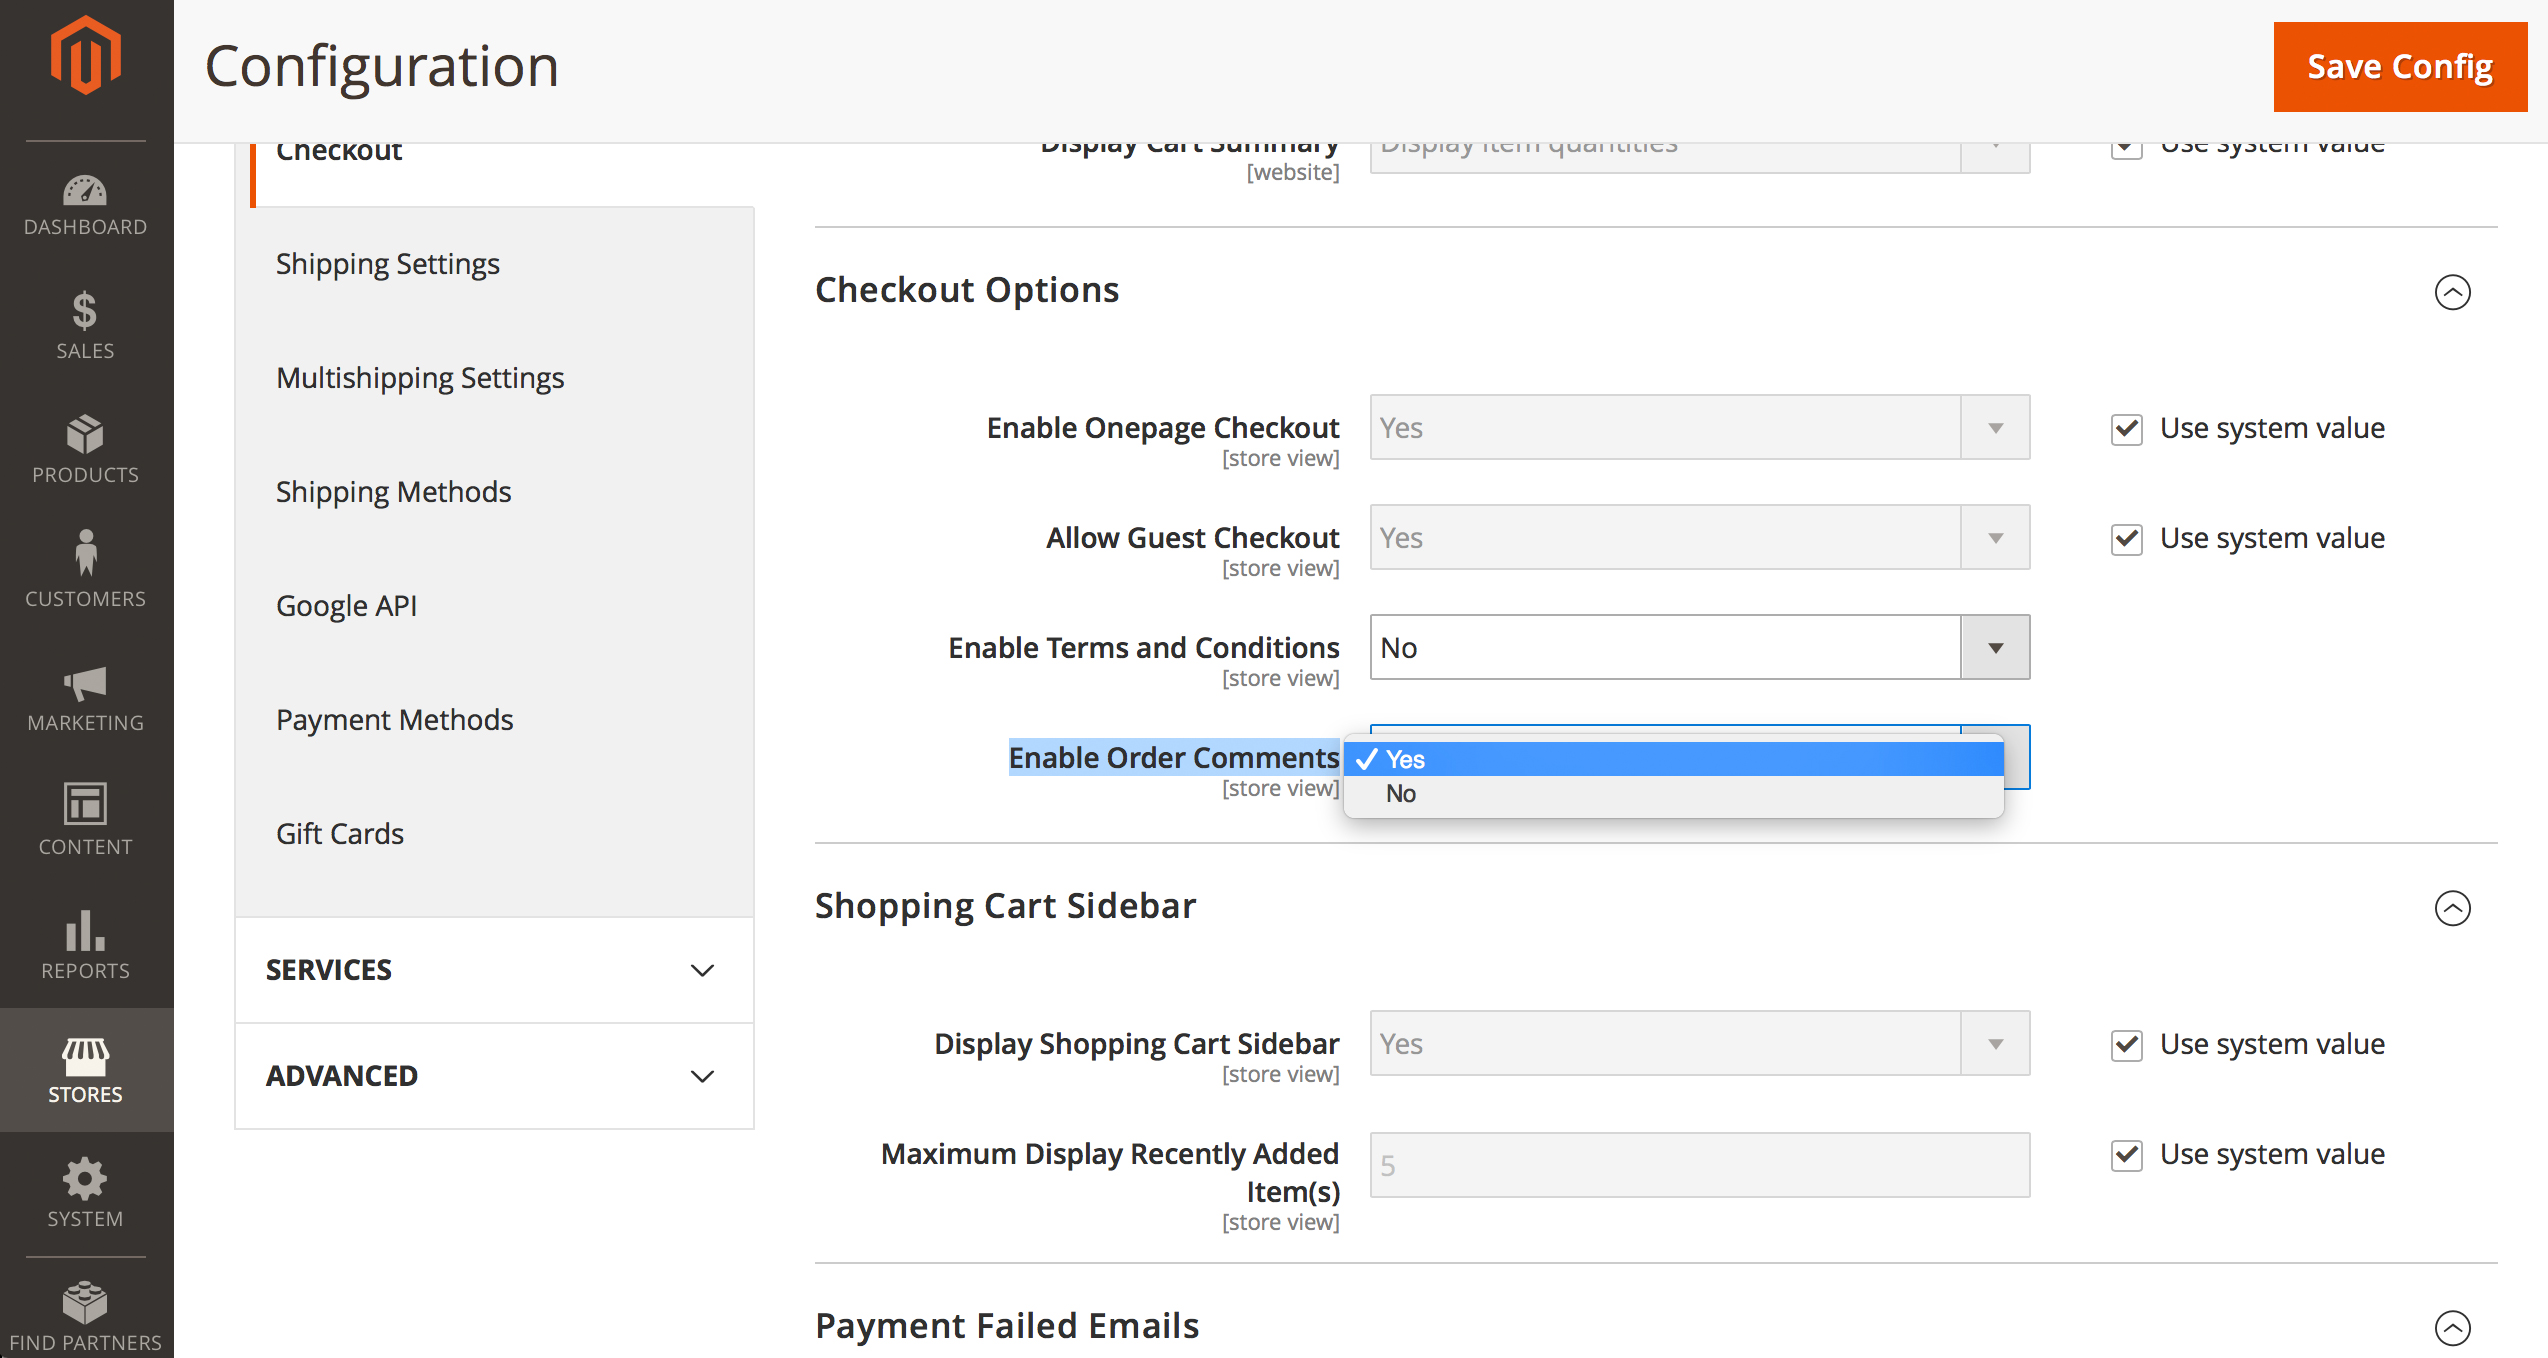Open the Find Partners cube icon

[x=85, y=1303]
